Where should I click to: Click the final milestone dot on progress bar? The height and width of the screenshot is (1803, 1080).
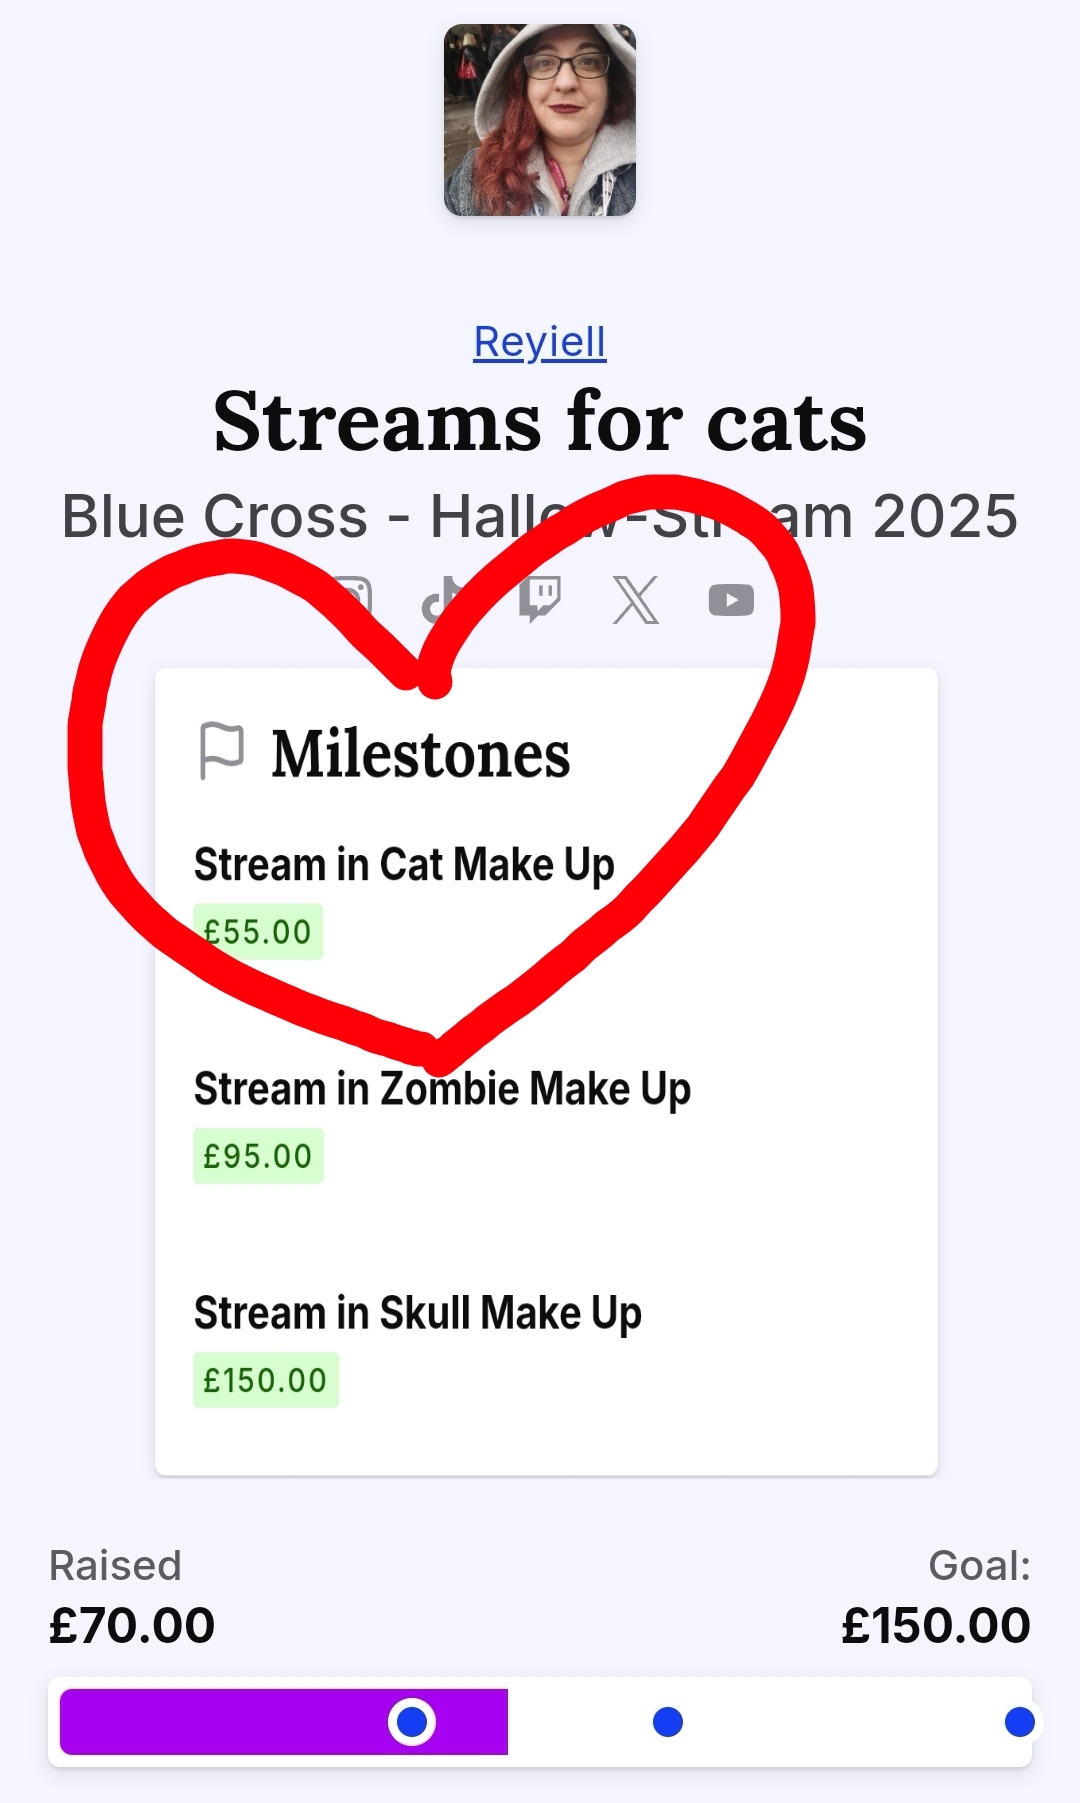tap(1019, 1722)
